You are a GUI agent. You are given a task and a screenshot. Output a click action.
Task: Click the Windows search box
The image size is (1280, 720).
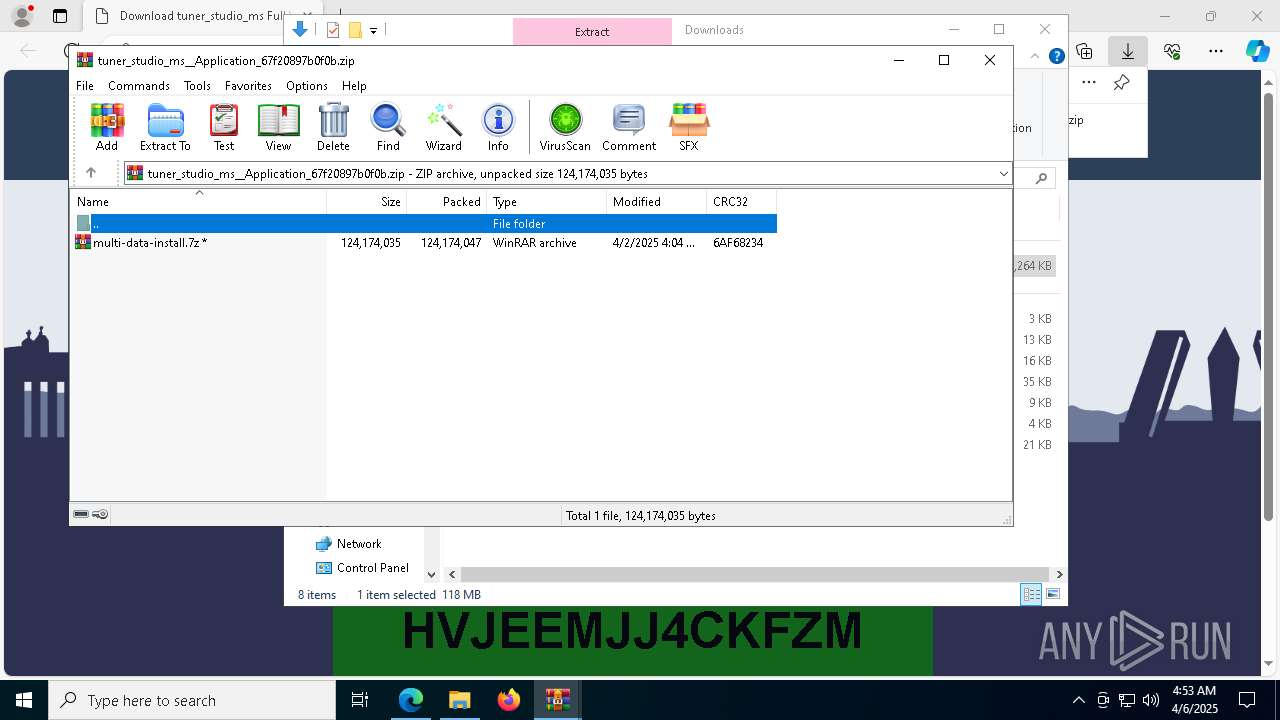pyautogui.click(x=192, y=700)
